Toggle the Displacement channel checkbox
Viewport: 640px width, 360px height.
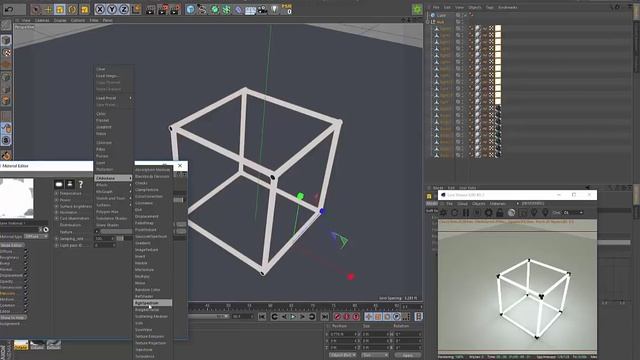(26, 276)
